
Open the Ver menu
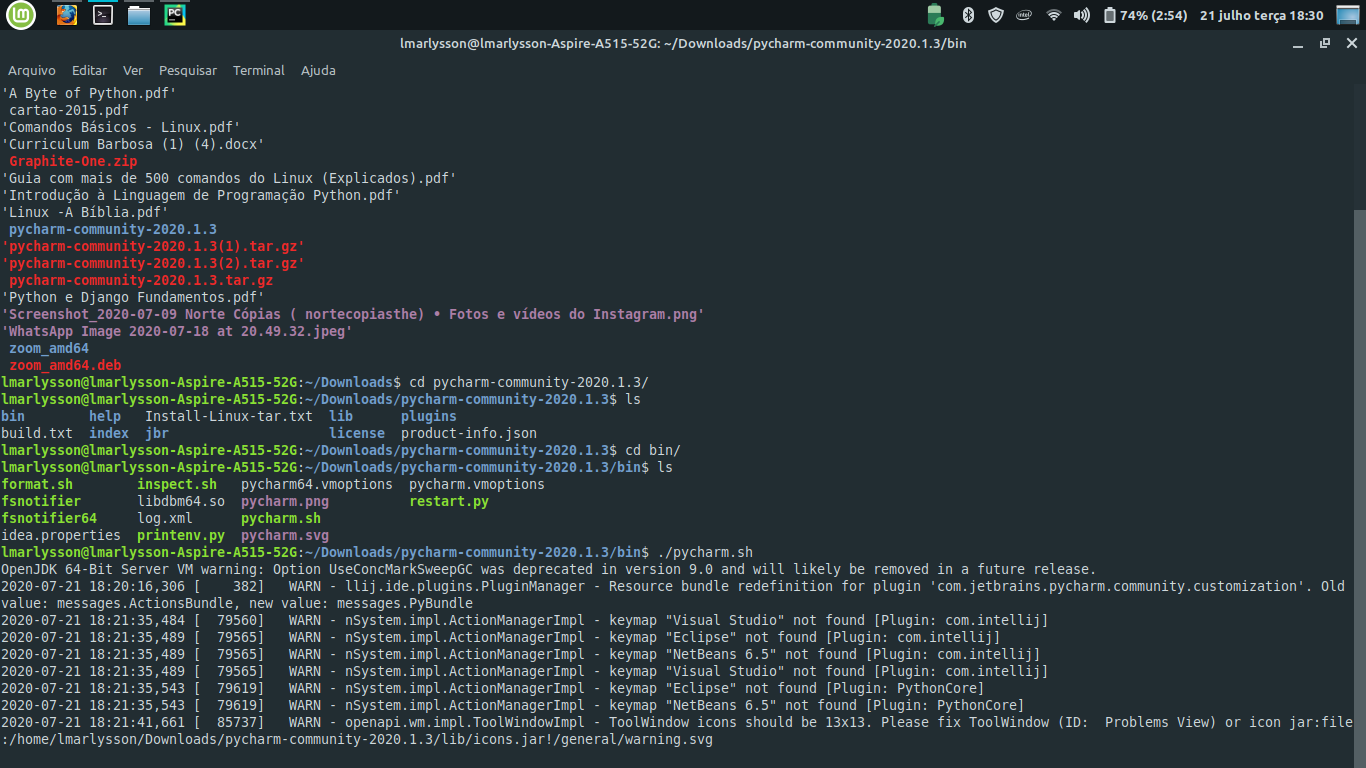tap(133, 71)
